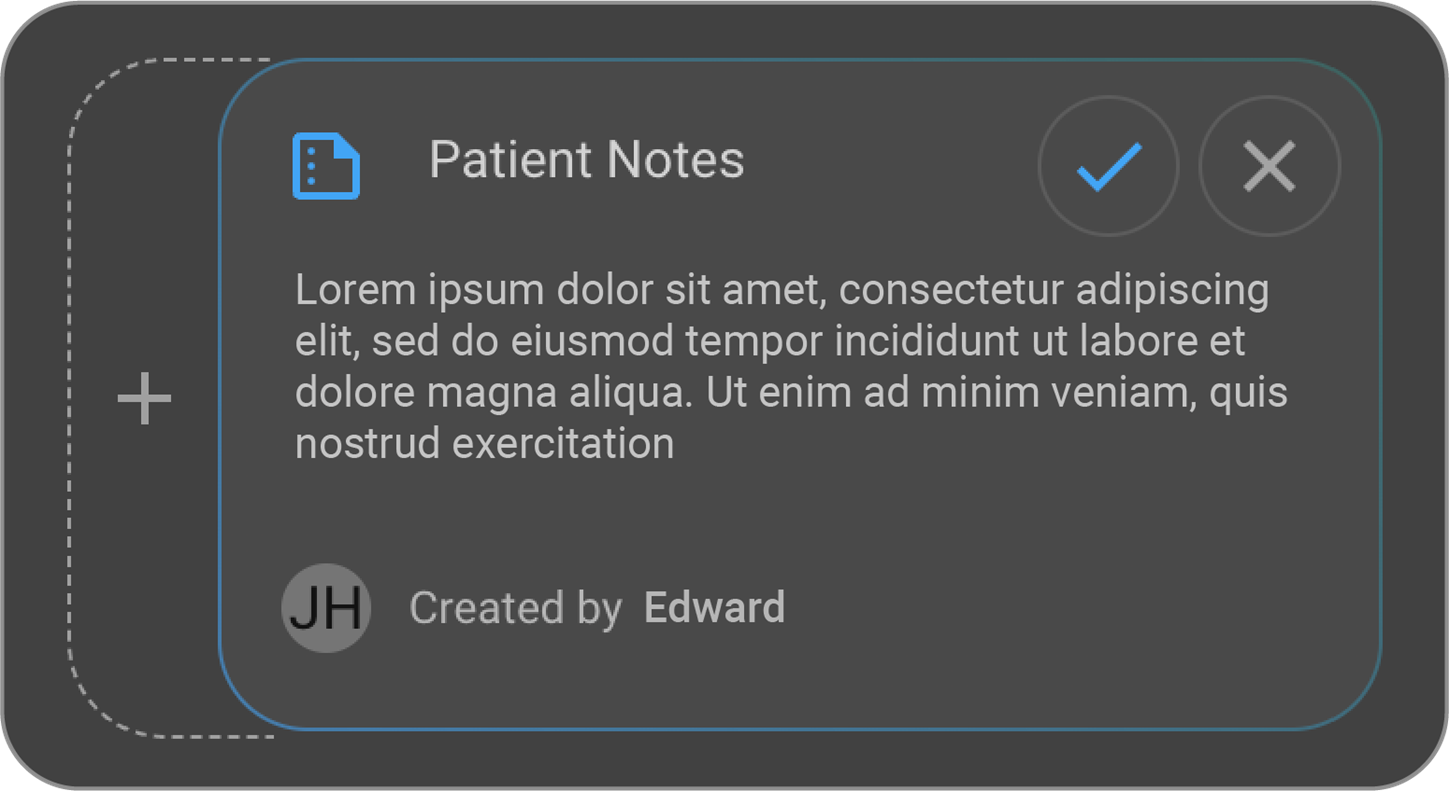Click the author name Edward
Screen dimensions: 1449x791
(714, 608)
